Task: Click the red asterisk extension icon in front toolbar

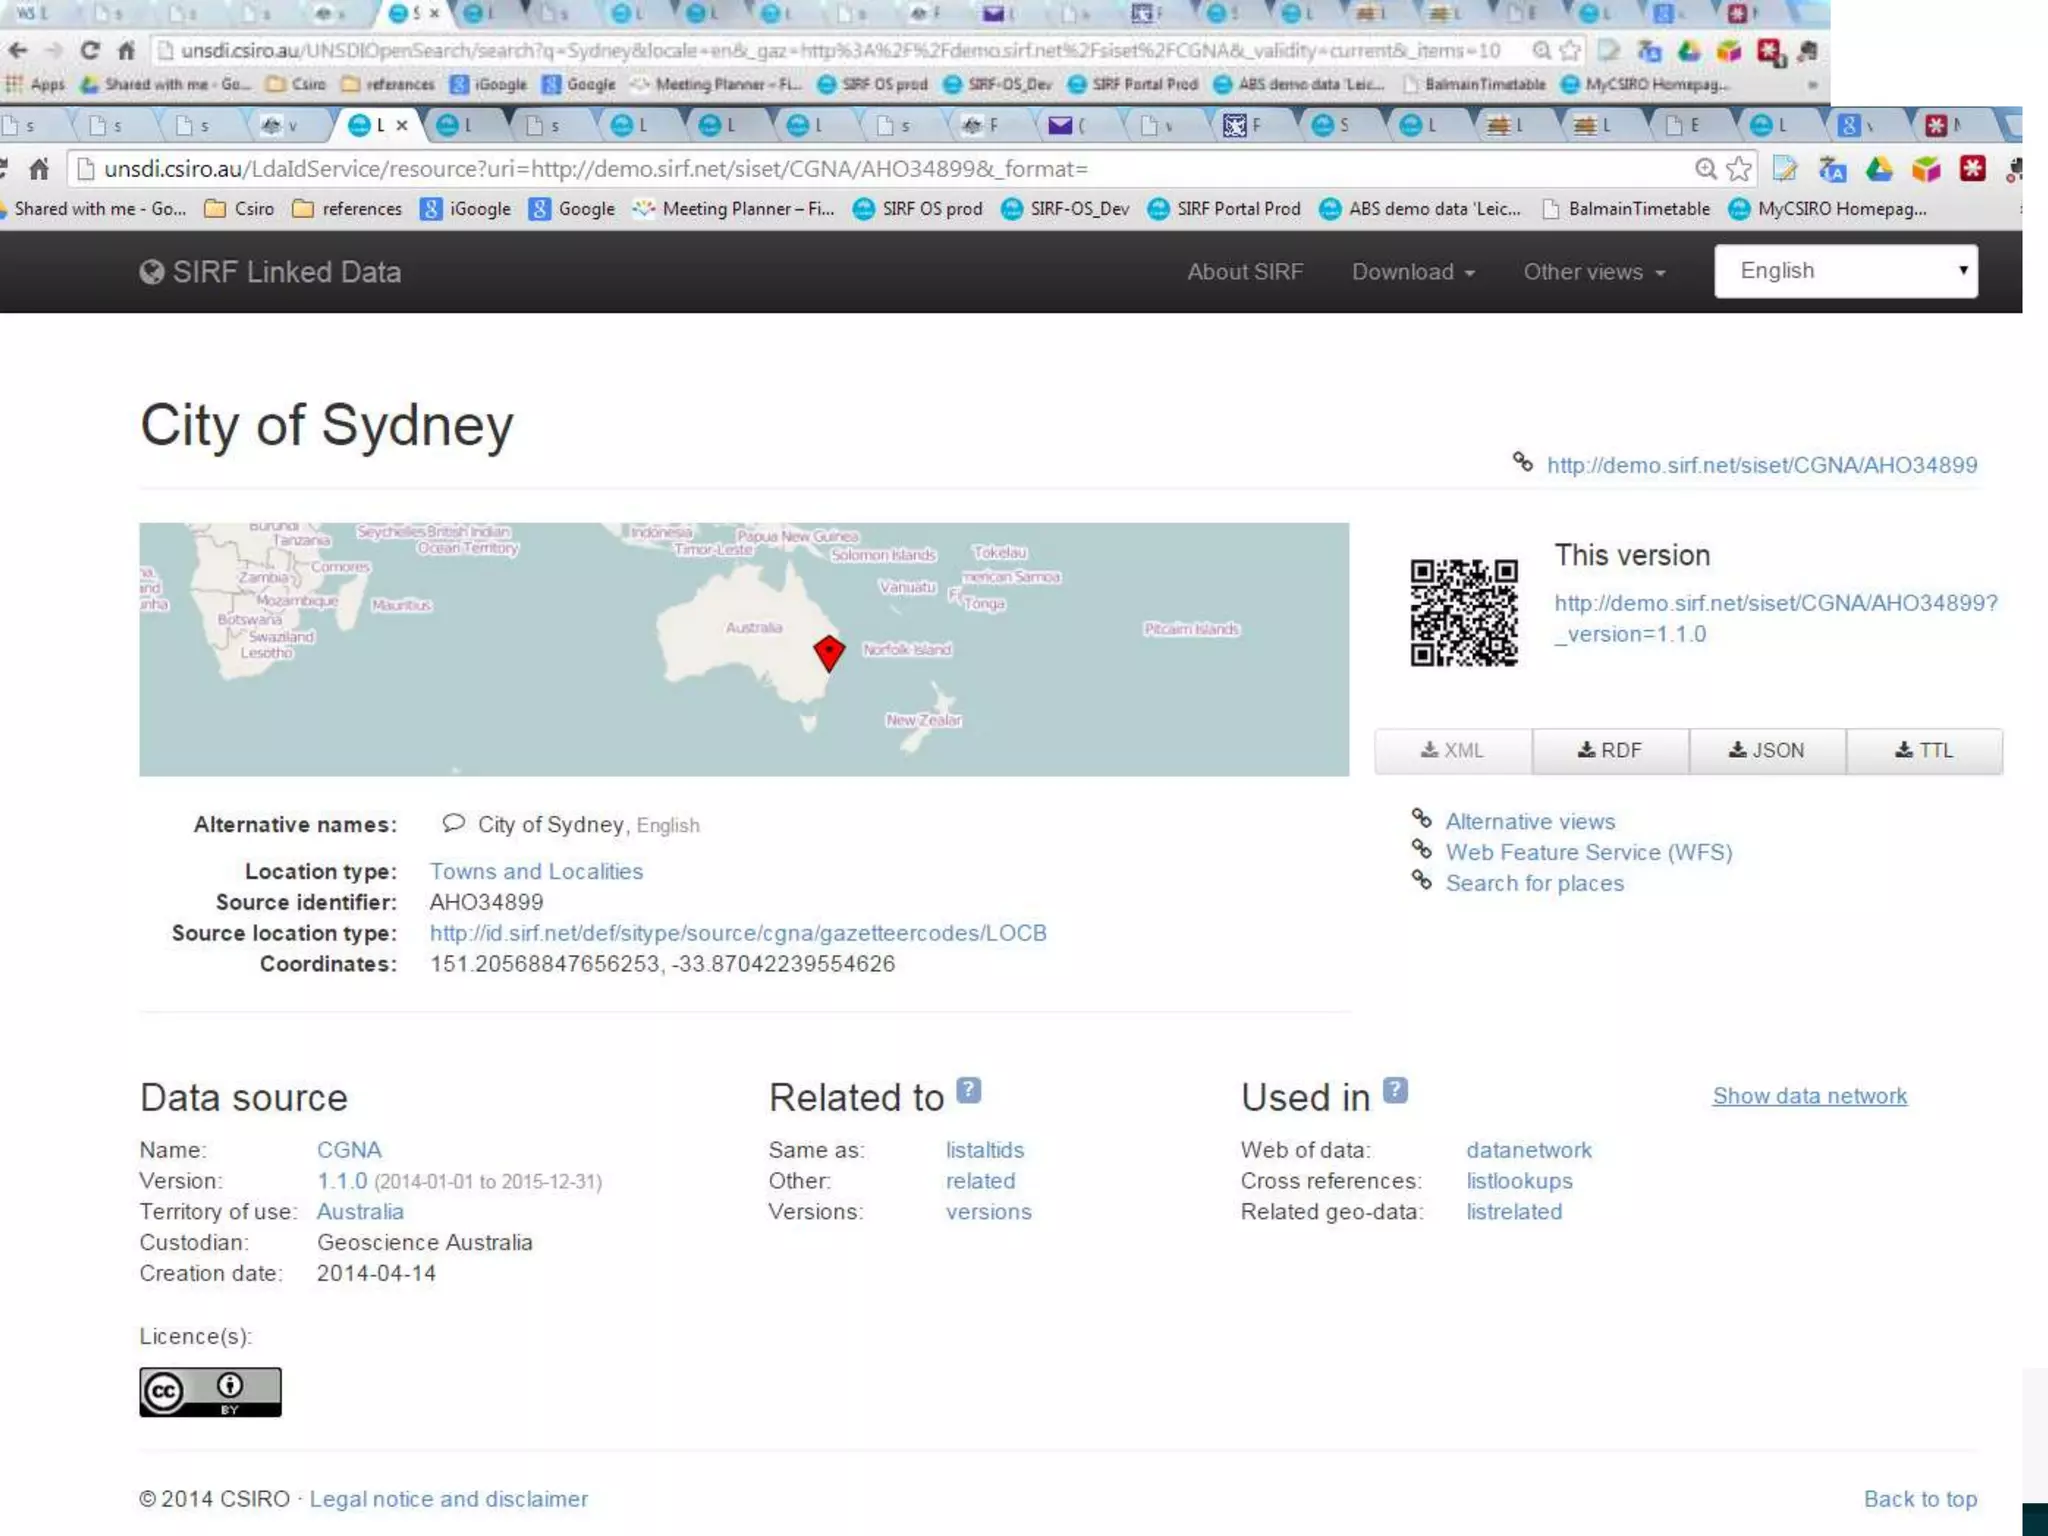Action: pos(1972,169)
